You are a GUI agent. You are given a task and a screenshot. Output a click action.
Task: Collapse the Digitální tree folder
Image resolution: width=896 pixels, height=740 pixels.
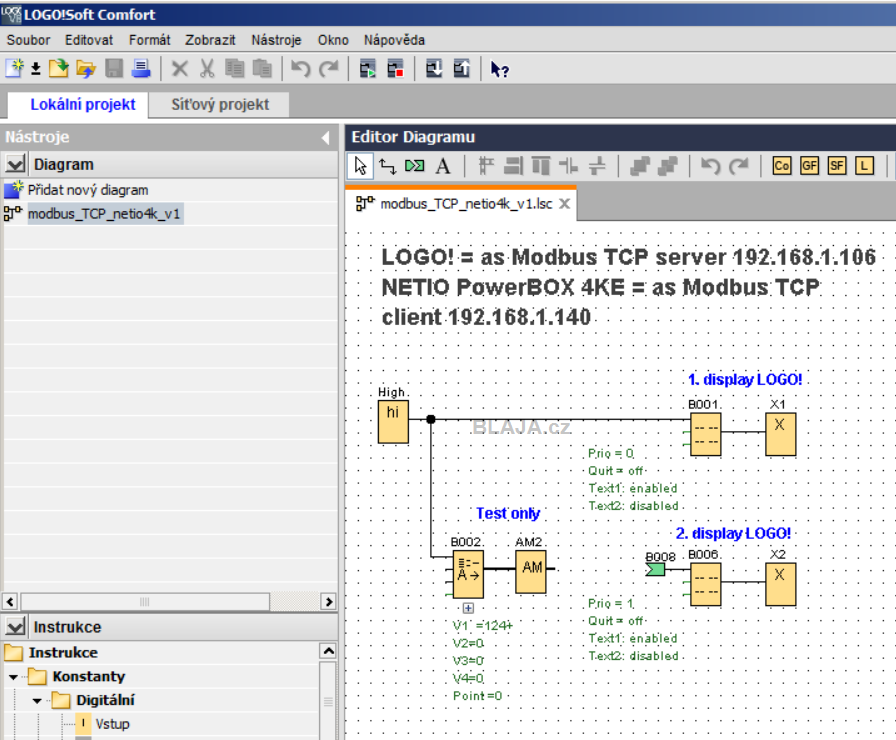[x=37, y=701]
